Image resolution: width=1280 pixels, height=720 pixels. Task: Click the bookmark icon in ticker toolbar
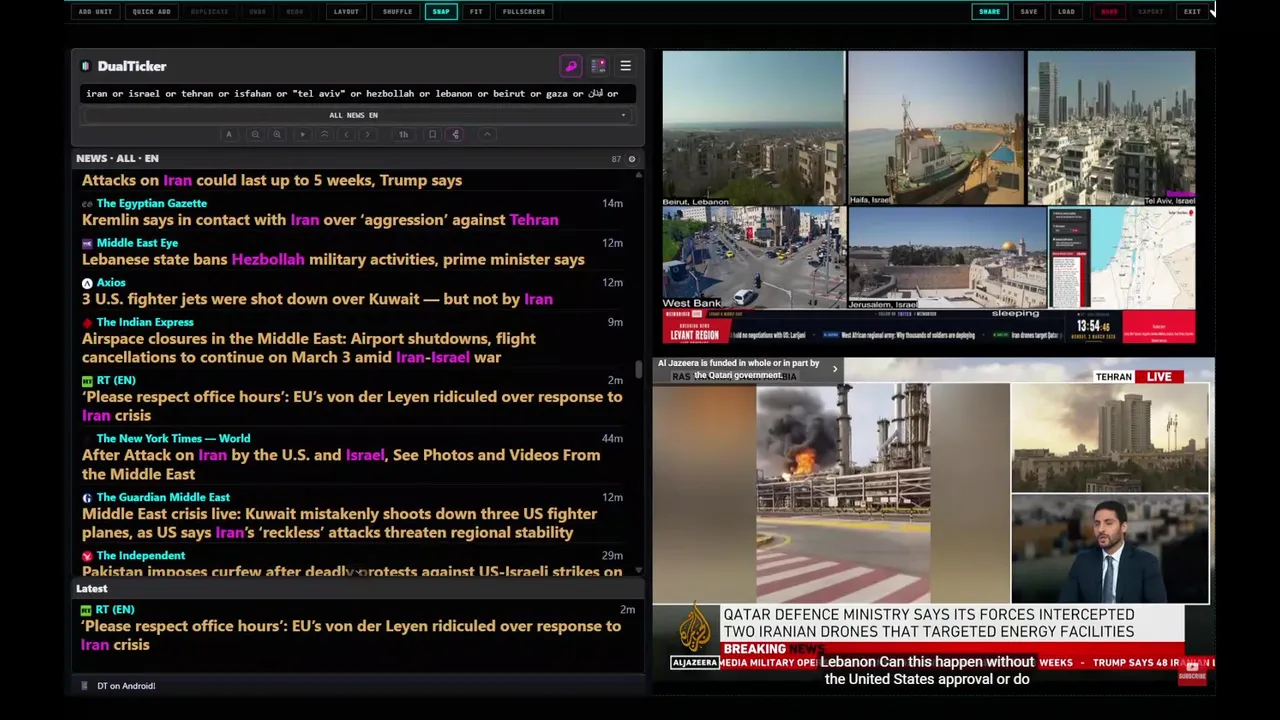click(432, 134)
